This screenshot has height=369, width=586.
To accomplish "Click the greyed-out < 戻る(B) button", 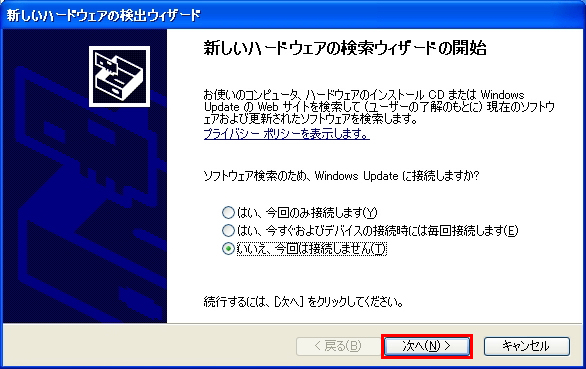I will [338, 346].
